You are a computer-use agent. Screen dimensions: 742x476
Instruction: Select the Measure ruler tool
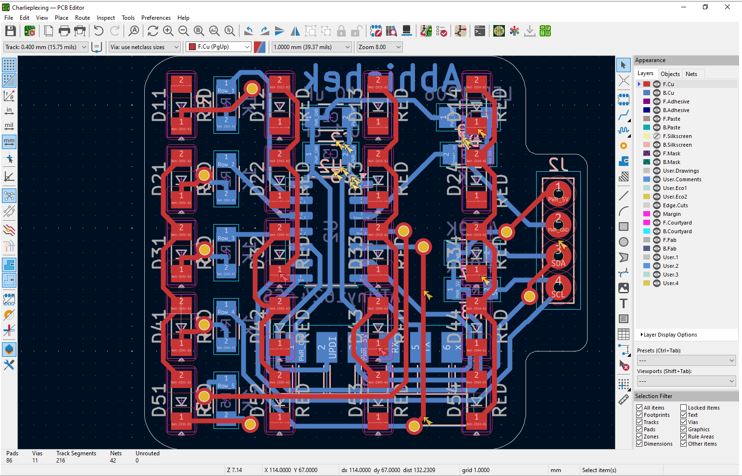(x=624, y=399)
